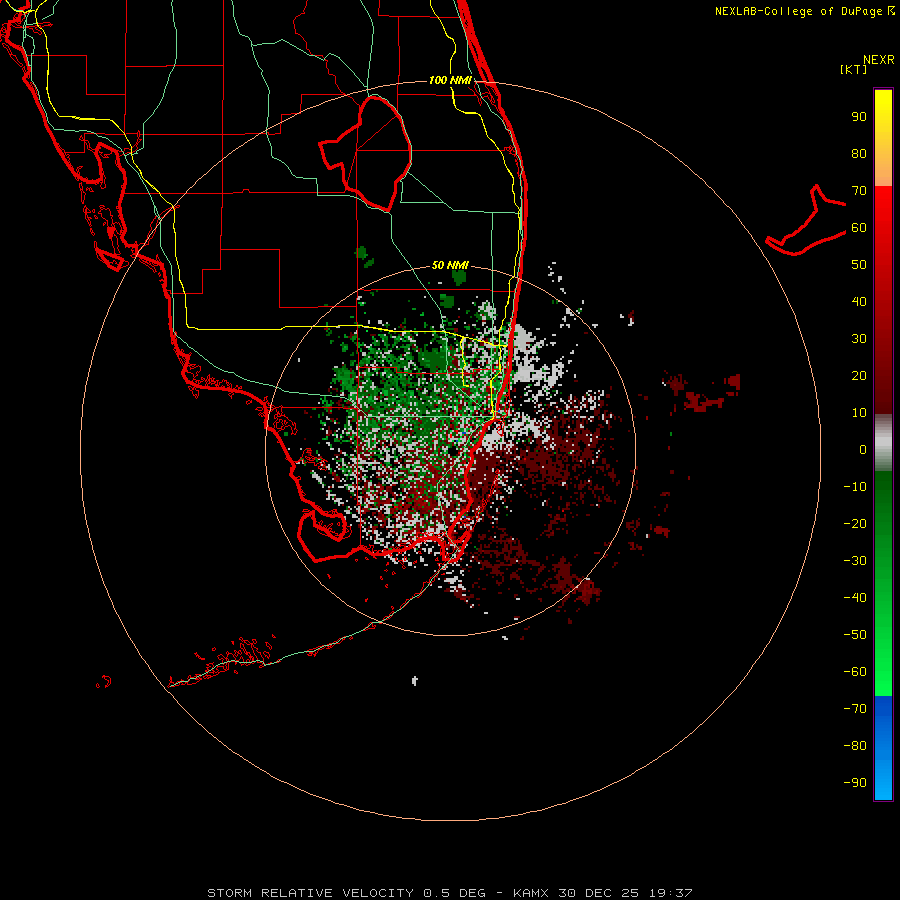Click the 100 NMI range ring label
Viewport: 900px width, 900px height.
click(x=450, y=80)
